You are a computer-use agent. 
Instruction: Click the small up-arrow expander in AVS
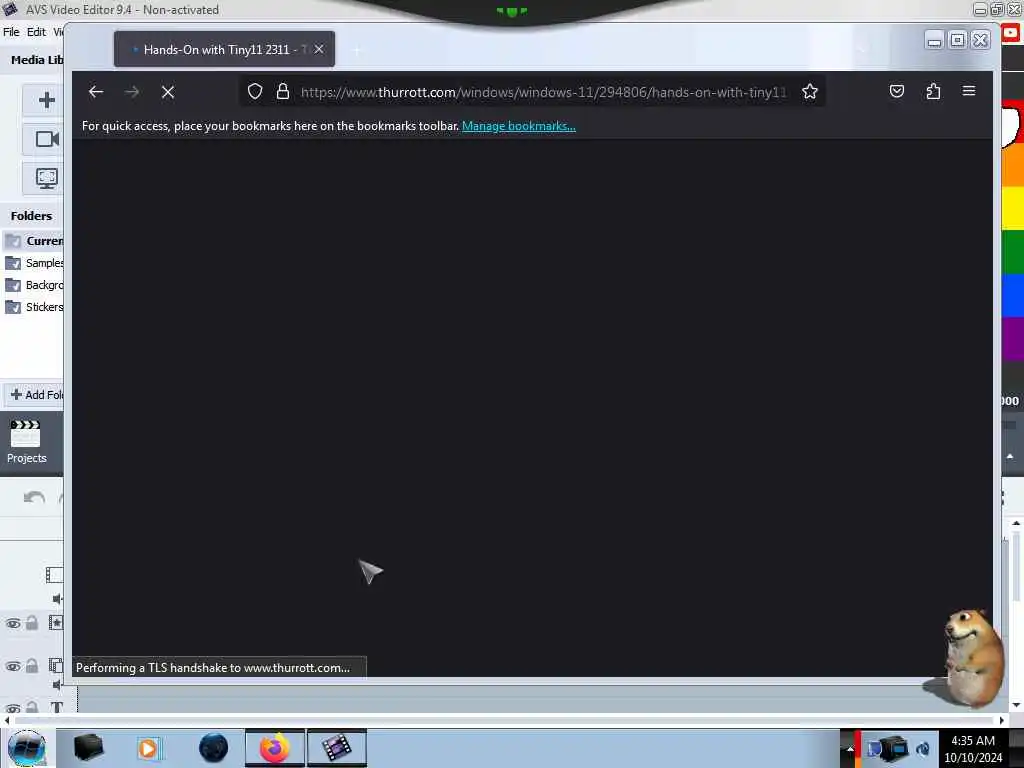pyautogui.click(x=1010, y=456)
